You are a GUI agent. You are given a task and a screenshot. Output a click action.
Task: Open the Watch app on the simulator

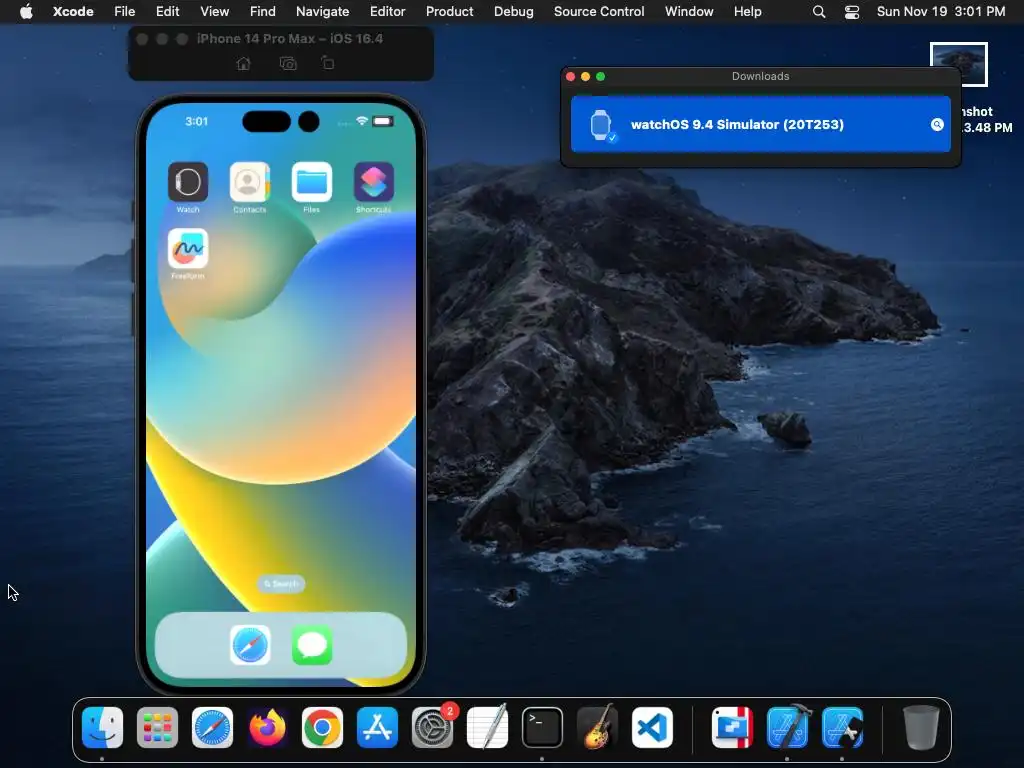coord(188,182)
